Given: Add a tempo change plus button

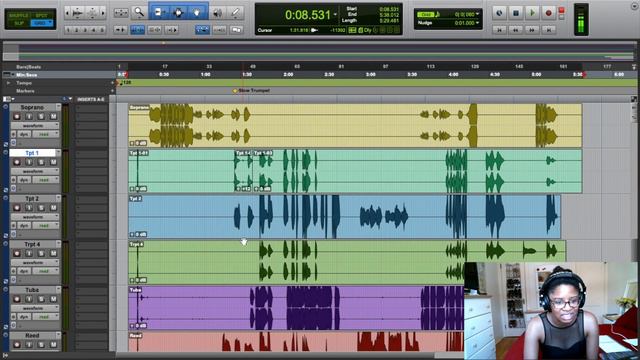Looking at the screenshot, I should click(x=113, y=83).
